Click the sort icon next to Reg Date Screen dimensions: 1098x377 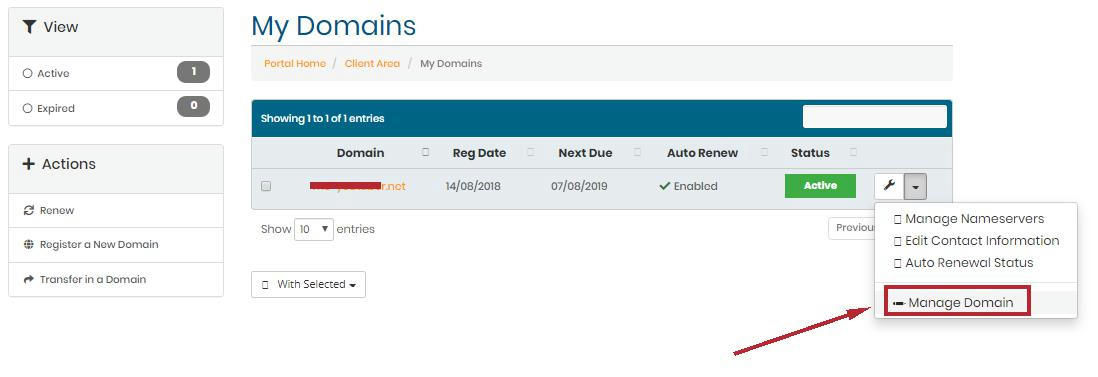(x=530, y=152)
